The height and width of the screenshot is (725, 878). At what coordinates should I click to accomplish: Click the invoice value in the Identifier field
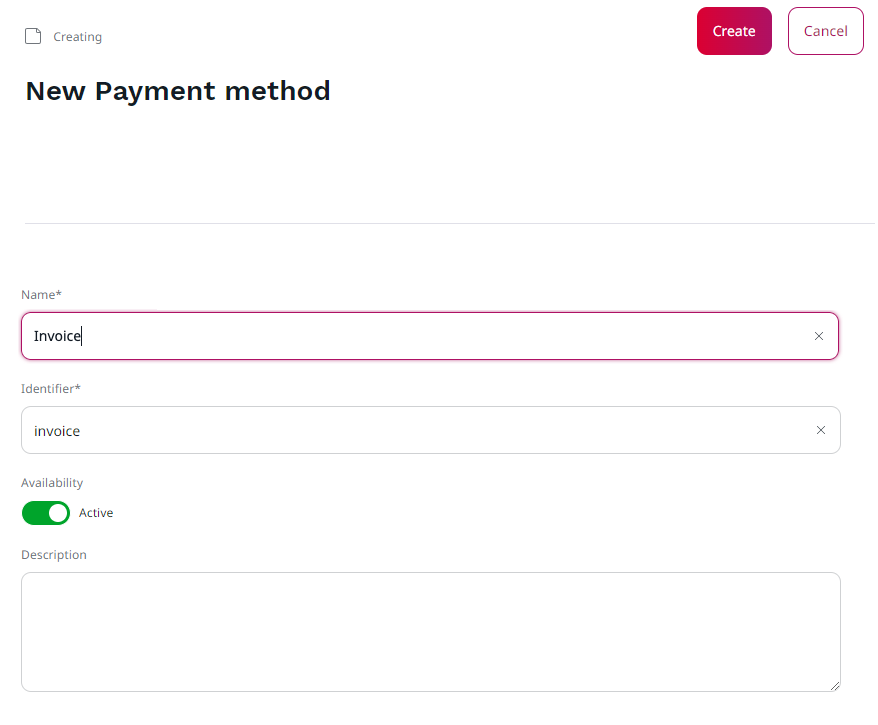[56, 430]
